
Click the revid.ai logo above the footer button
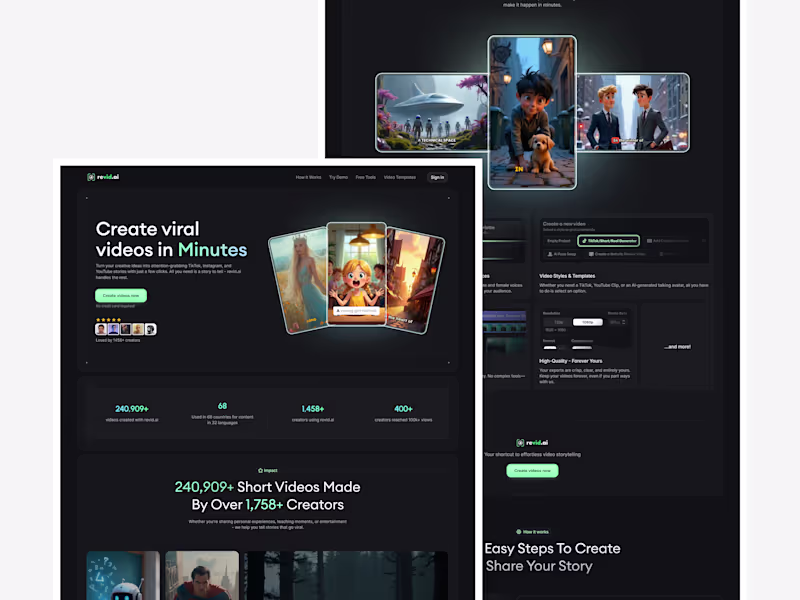(x=532, y=442)
